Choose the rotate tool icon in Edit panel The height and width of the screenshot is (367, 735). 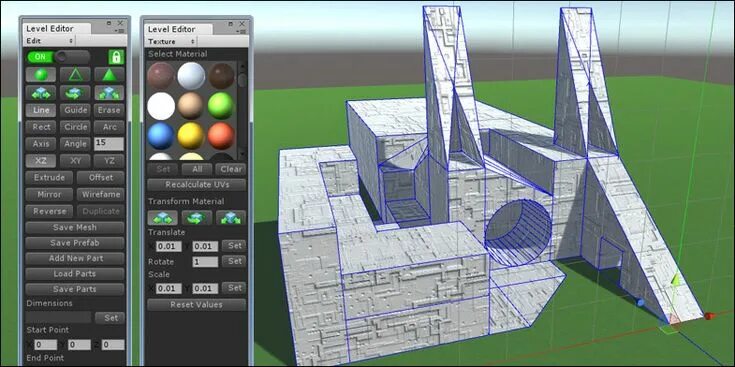click(75, 93)
